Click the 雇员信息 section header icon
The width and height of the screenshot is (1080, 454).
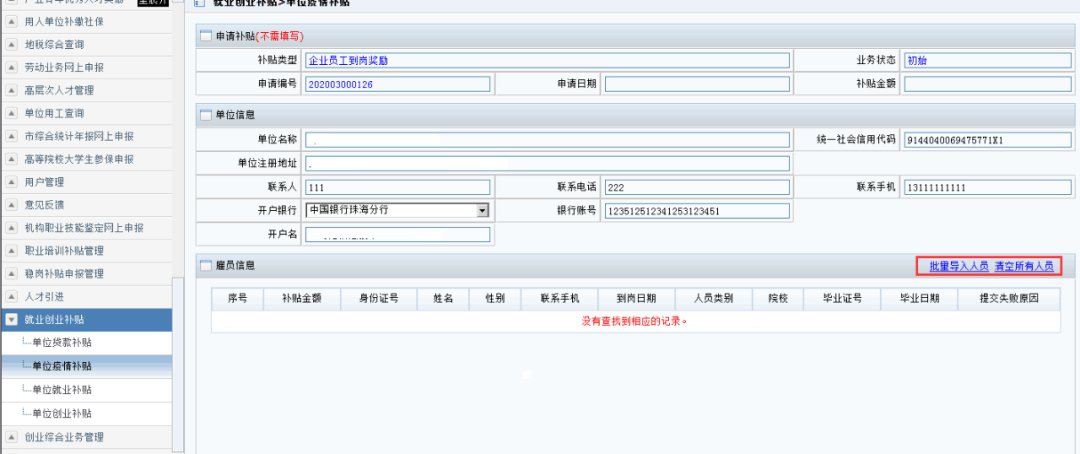click(206, 265)
